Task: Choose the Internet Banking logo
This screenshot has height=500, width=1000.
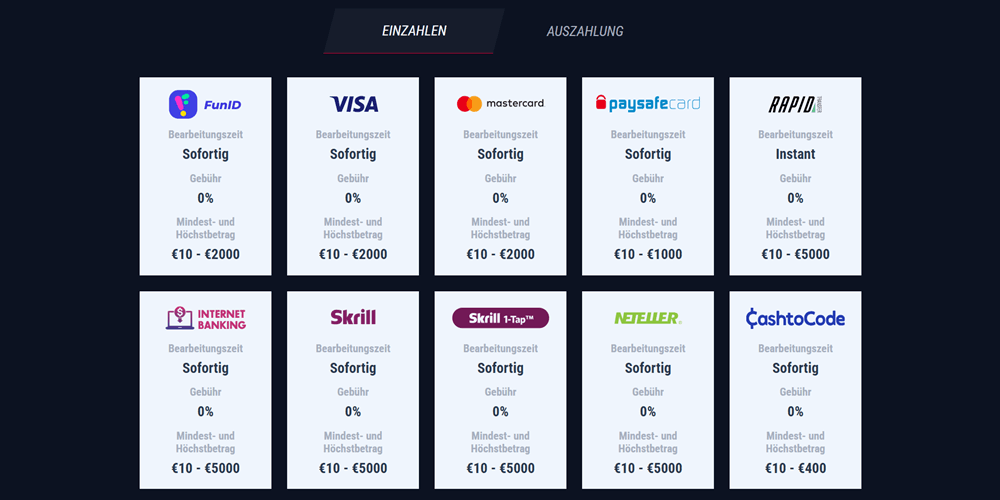Action: 205,318
